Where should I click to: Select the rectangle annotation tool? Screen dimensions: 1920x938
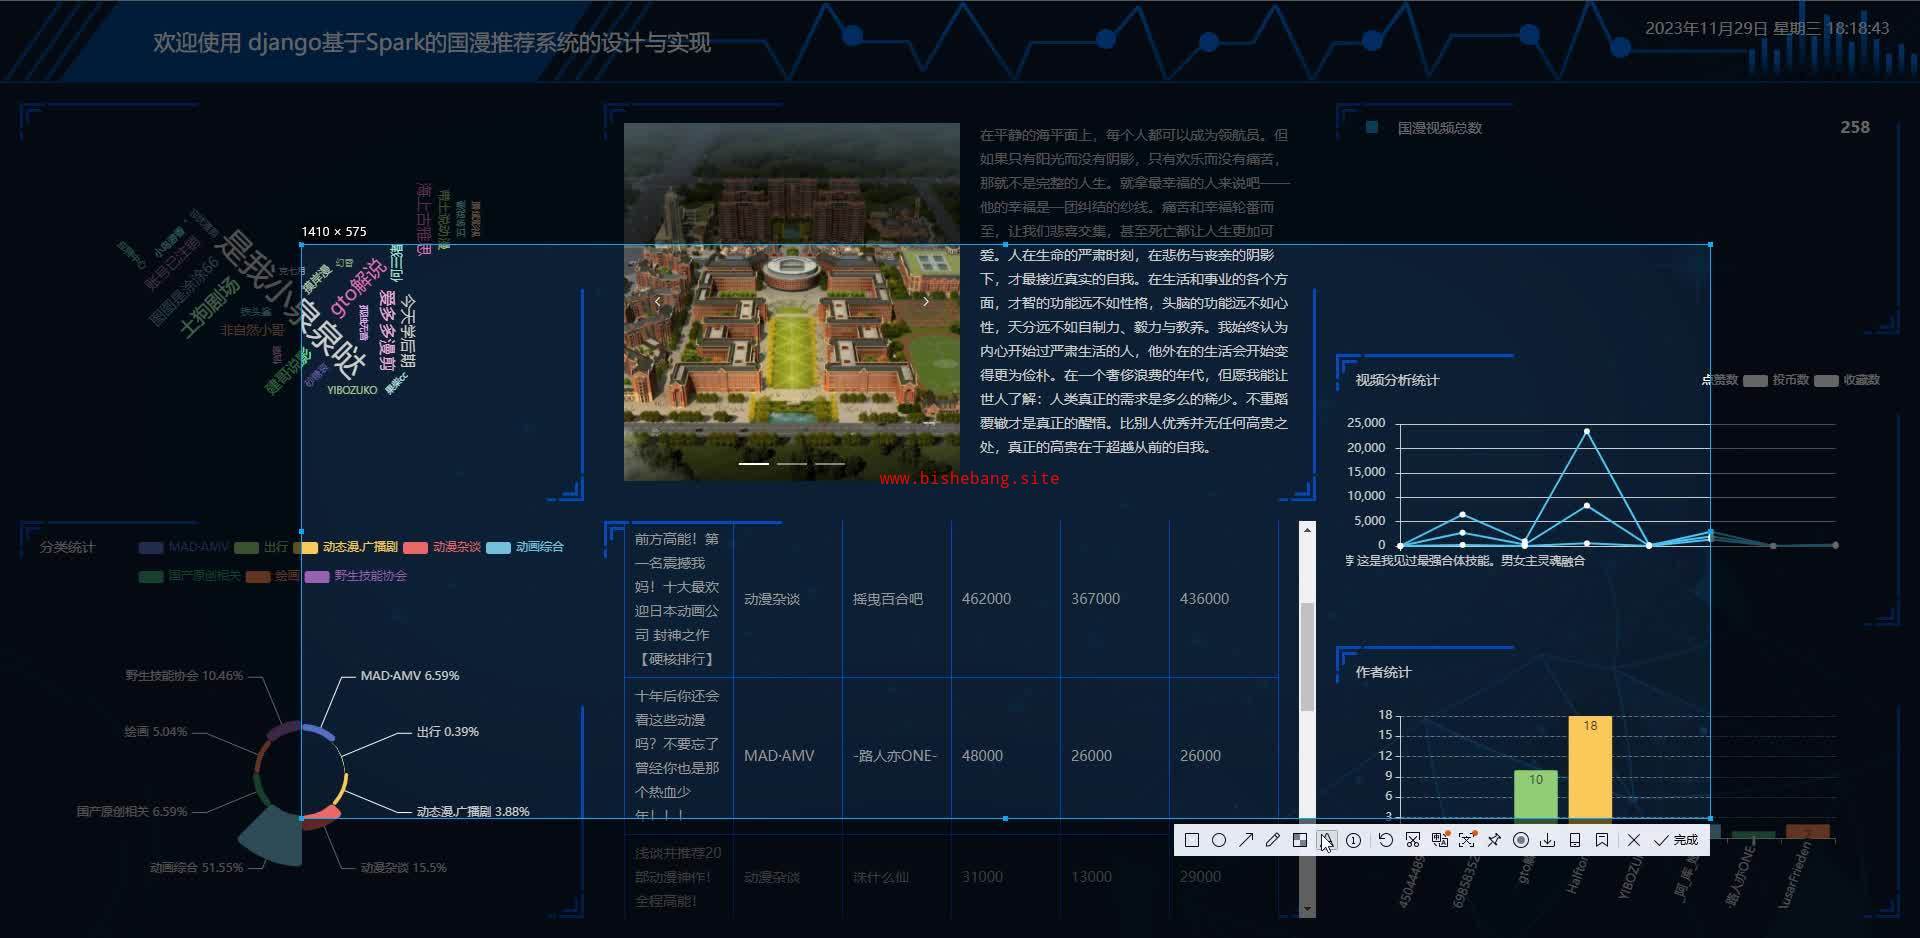click(x=1191, y=841)
